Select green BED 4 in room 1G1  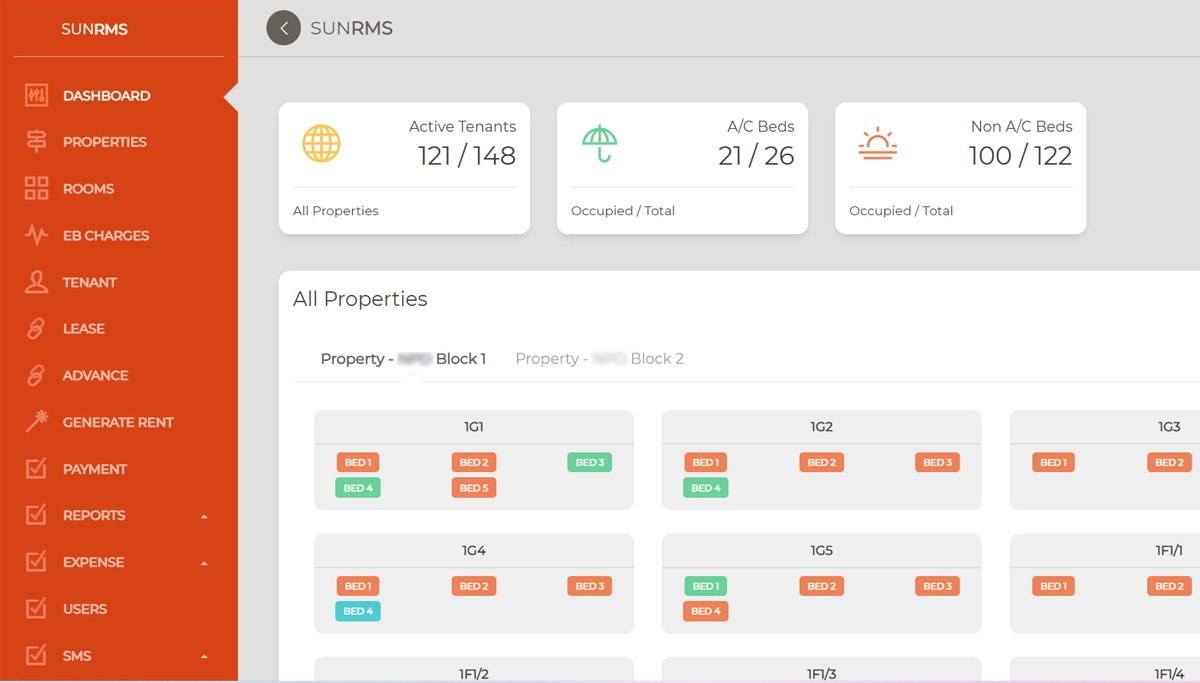(358, 487)
